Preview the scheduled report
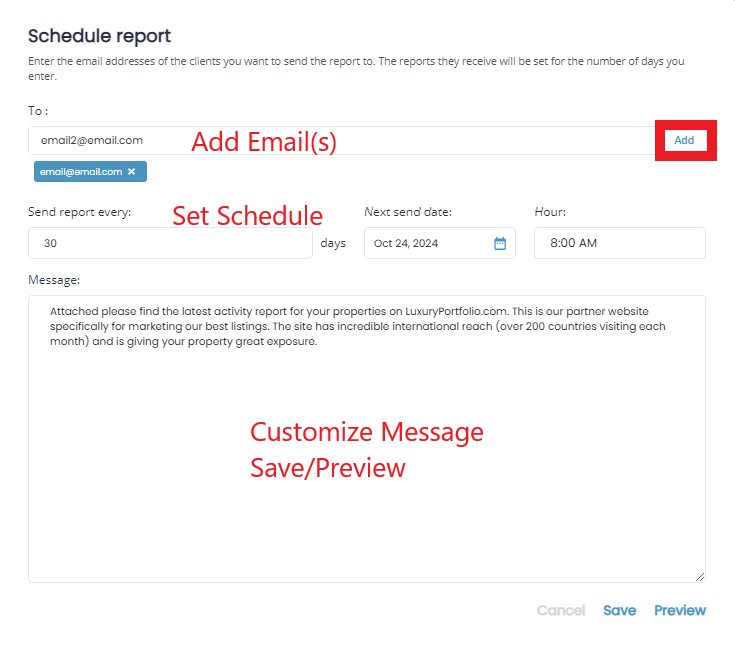The image size is (735, 646). coord(680,610)
